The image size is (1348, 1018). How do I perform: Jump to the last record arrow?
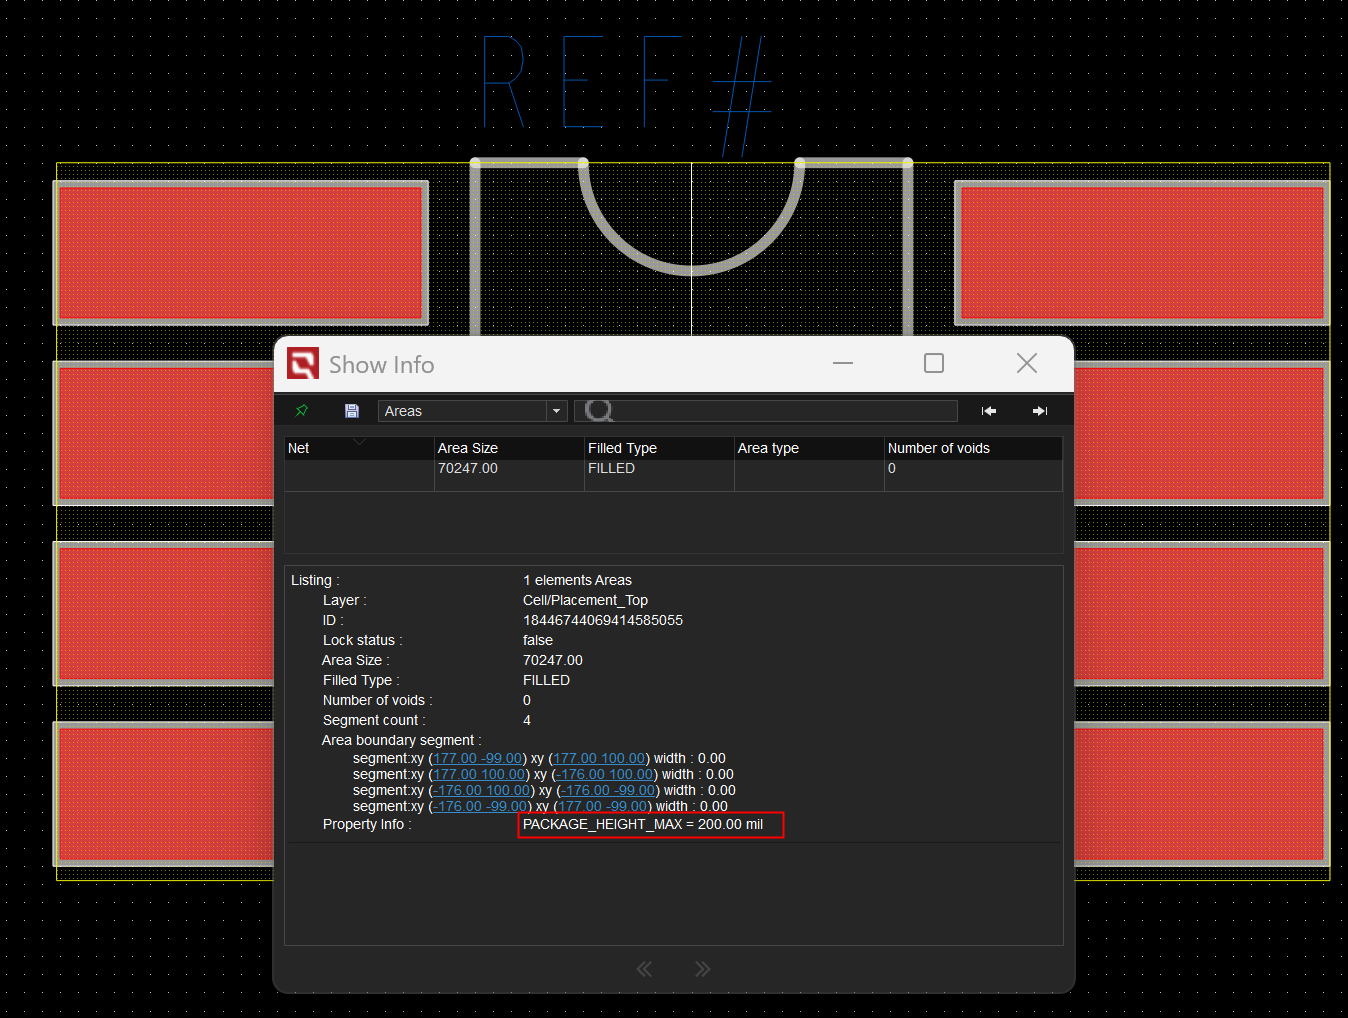point(1039,411)
